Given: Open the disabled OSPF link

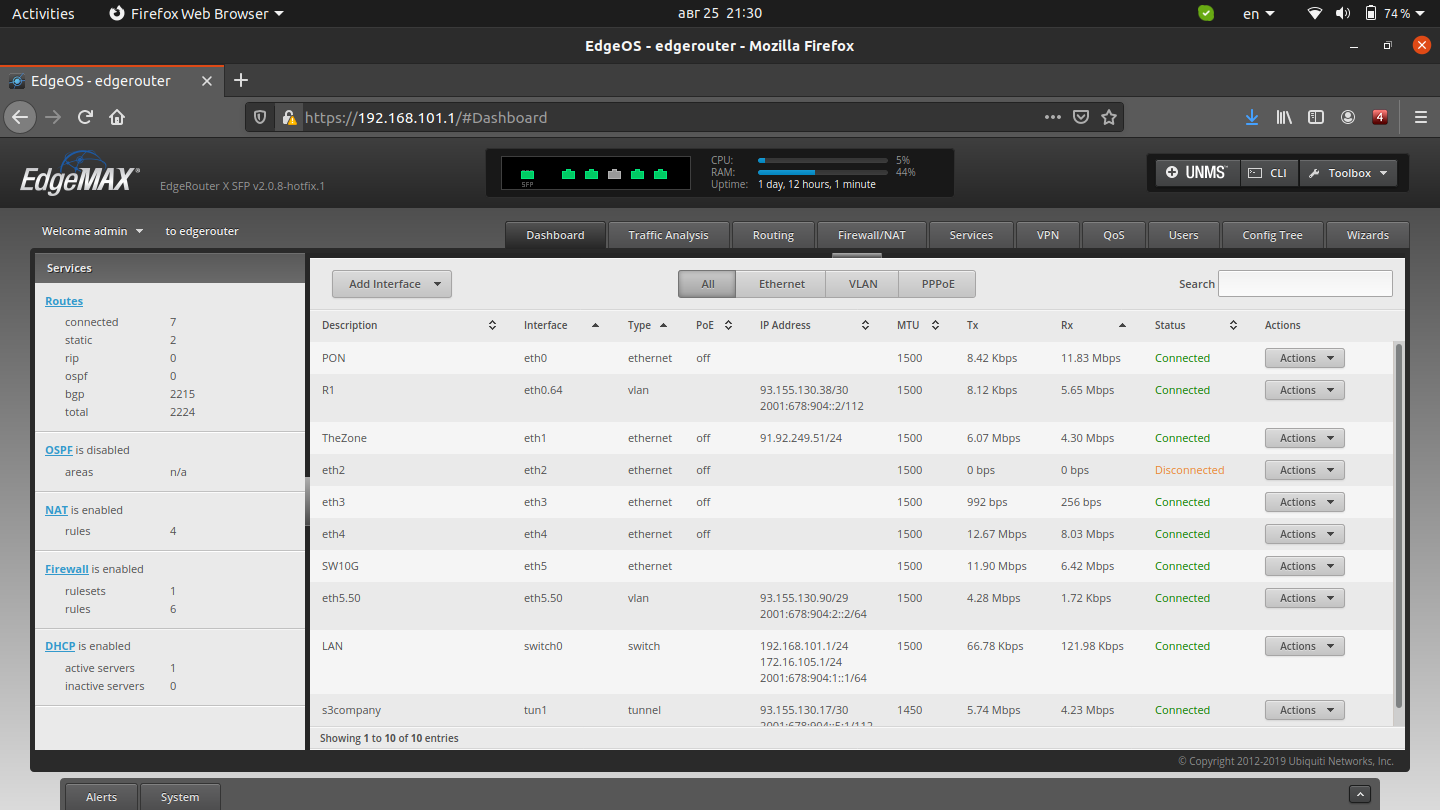Looking at the screenshot, I should pyautogui.click(x=56, y=450).
